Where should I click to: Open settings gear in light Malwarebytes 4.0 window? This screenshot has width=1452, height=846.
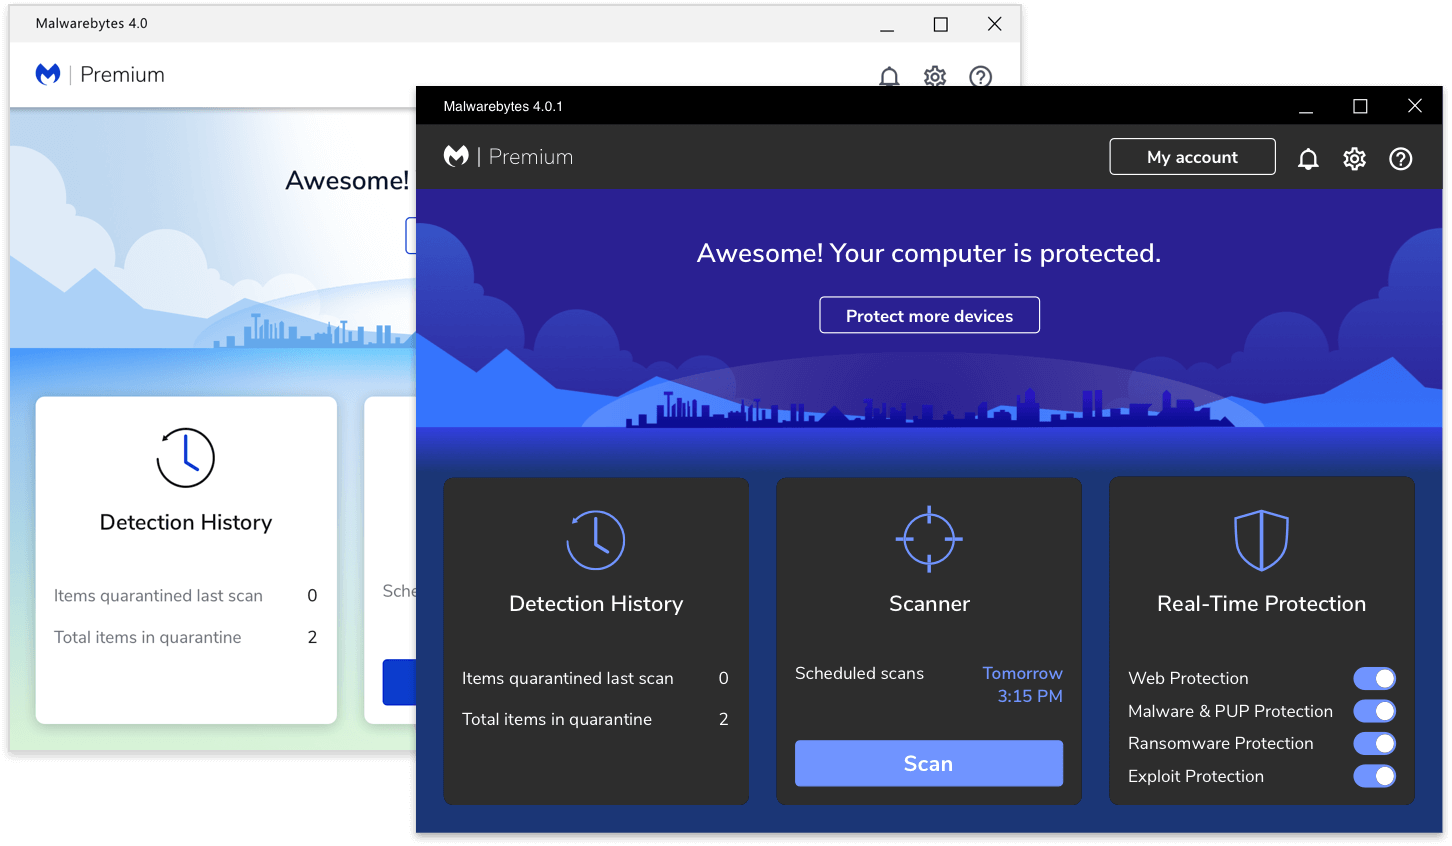pos(935,76)
